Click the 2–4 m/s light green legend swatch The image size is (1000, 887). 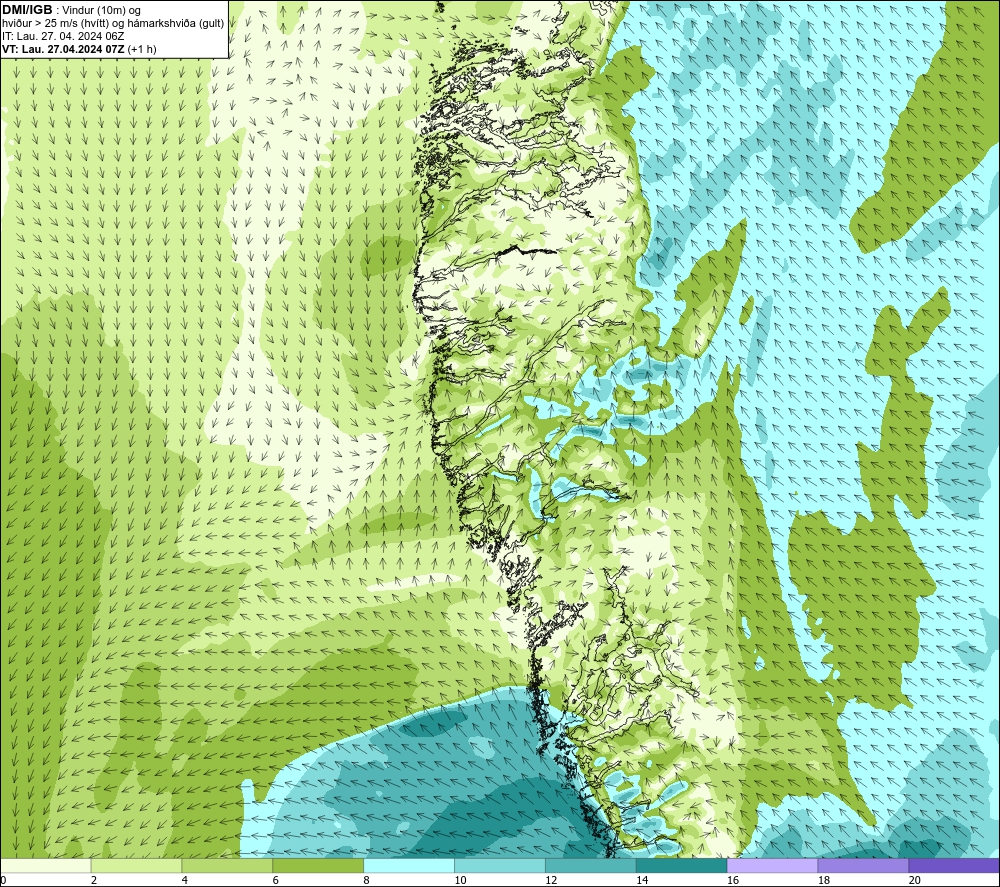[136, 865]
